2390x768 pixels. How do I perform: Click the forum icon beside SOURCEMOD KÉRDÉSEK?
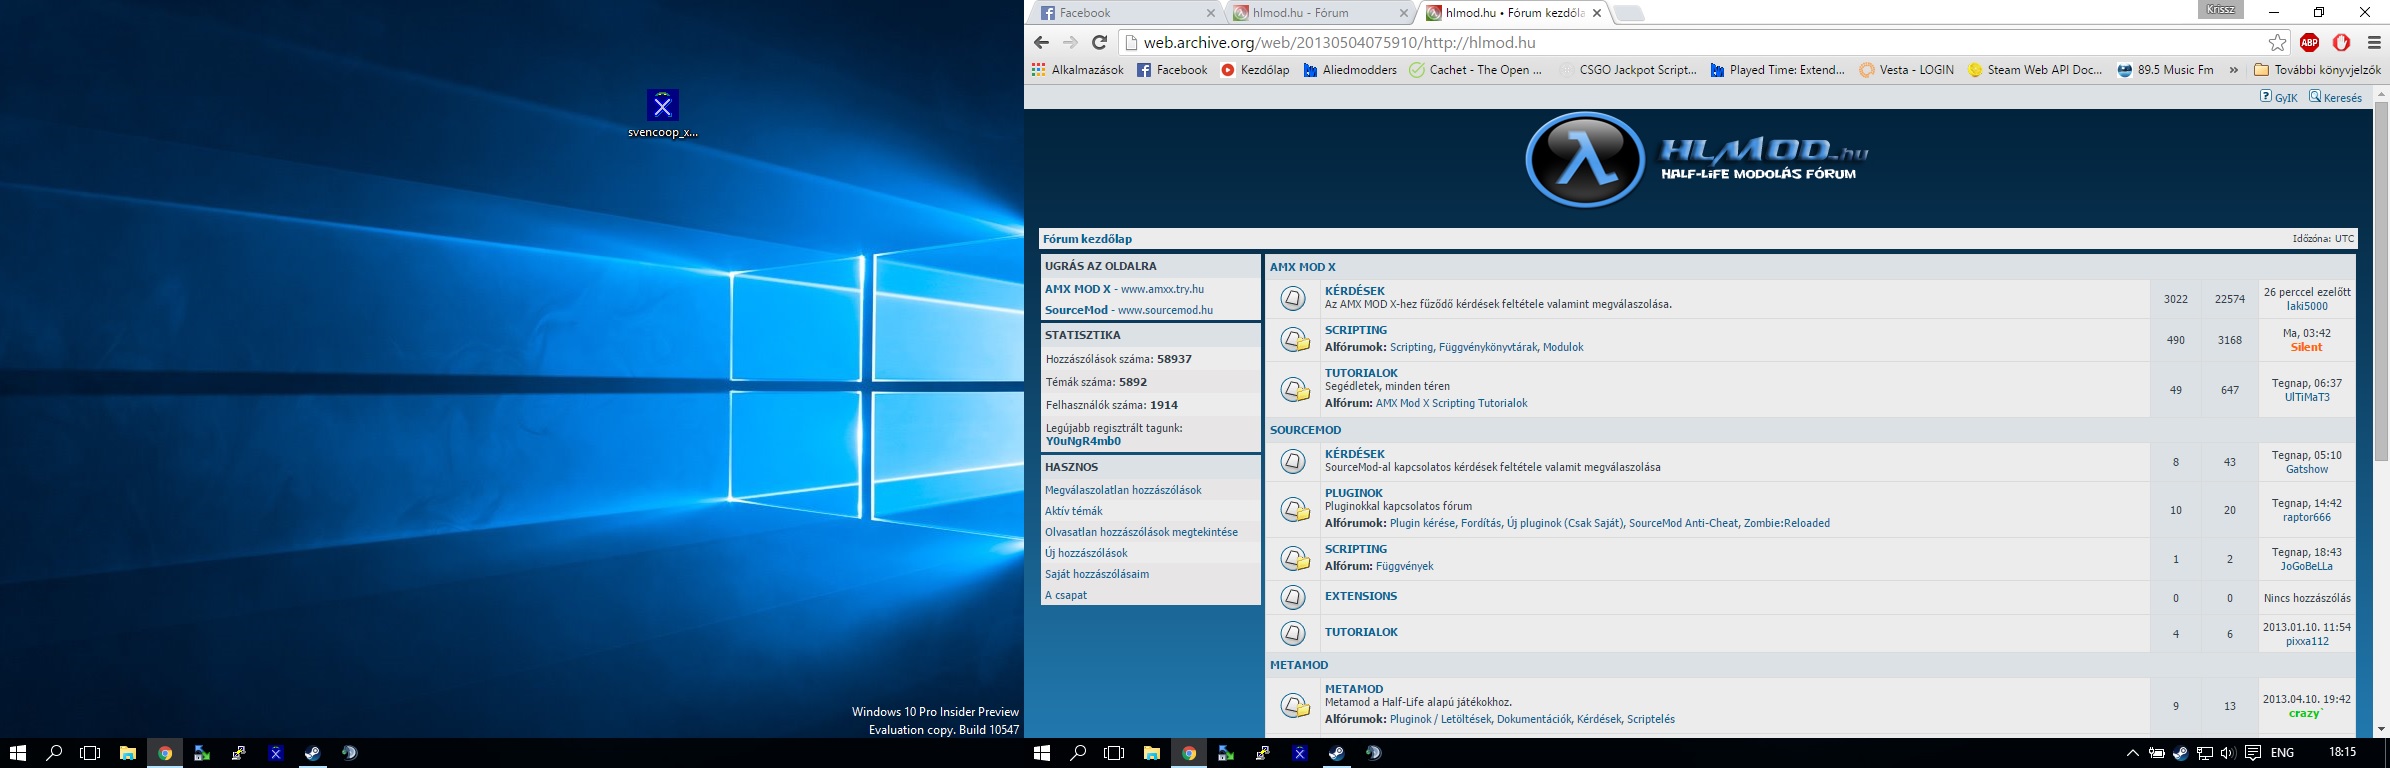pyautogui.click(x=1293, y=462)
